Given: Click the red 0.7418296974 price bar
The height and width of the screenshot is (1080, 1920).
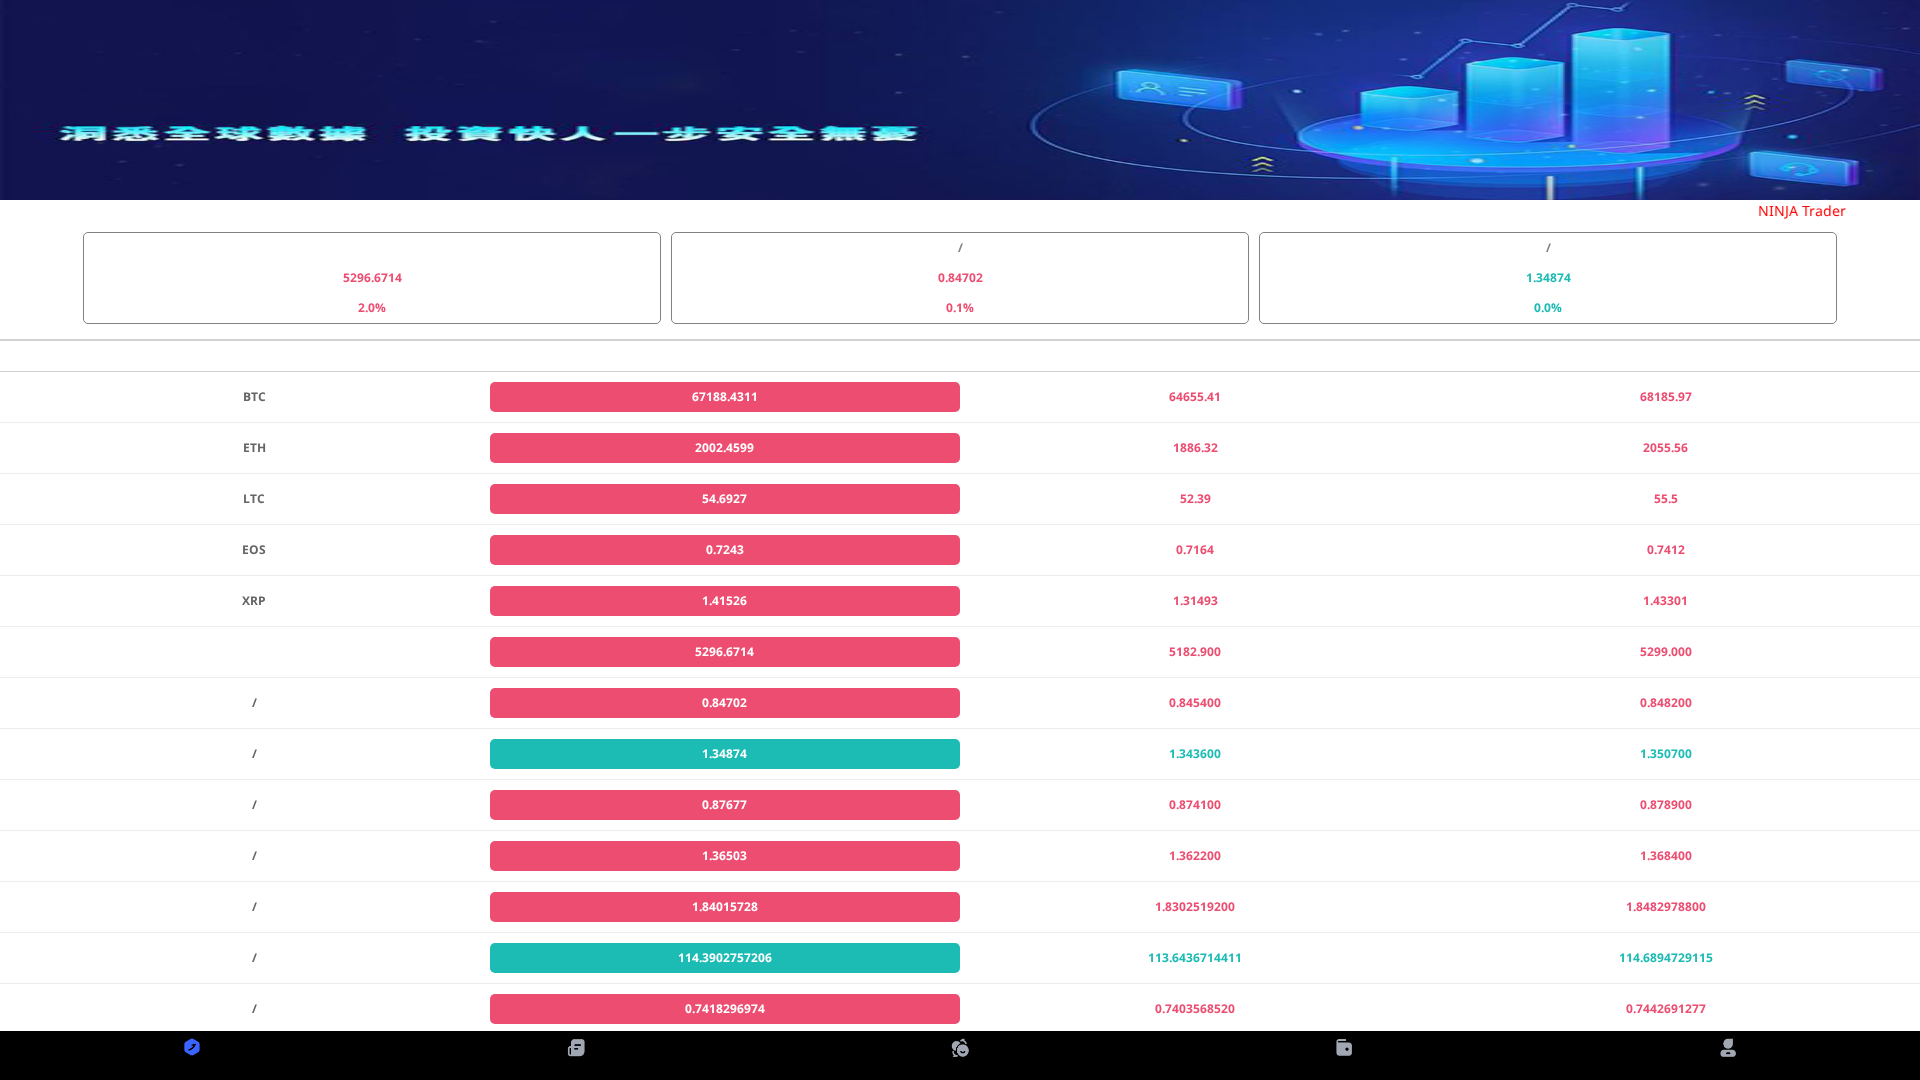Looking at the screenshot, I should 724,1008.
